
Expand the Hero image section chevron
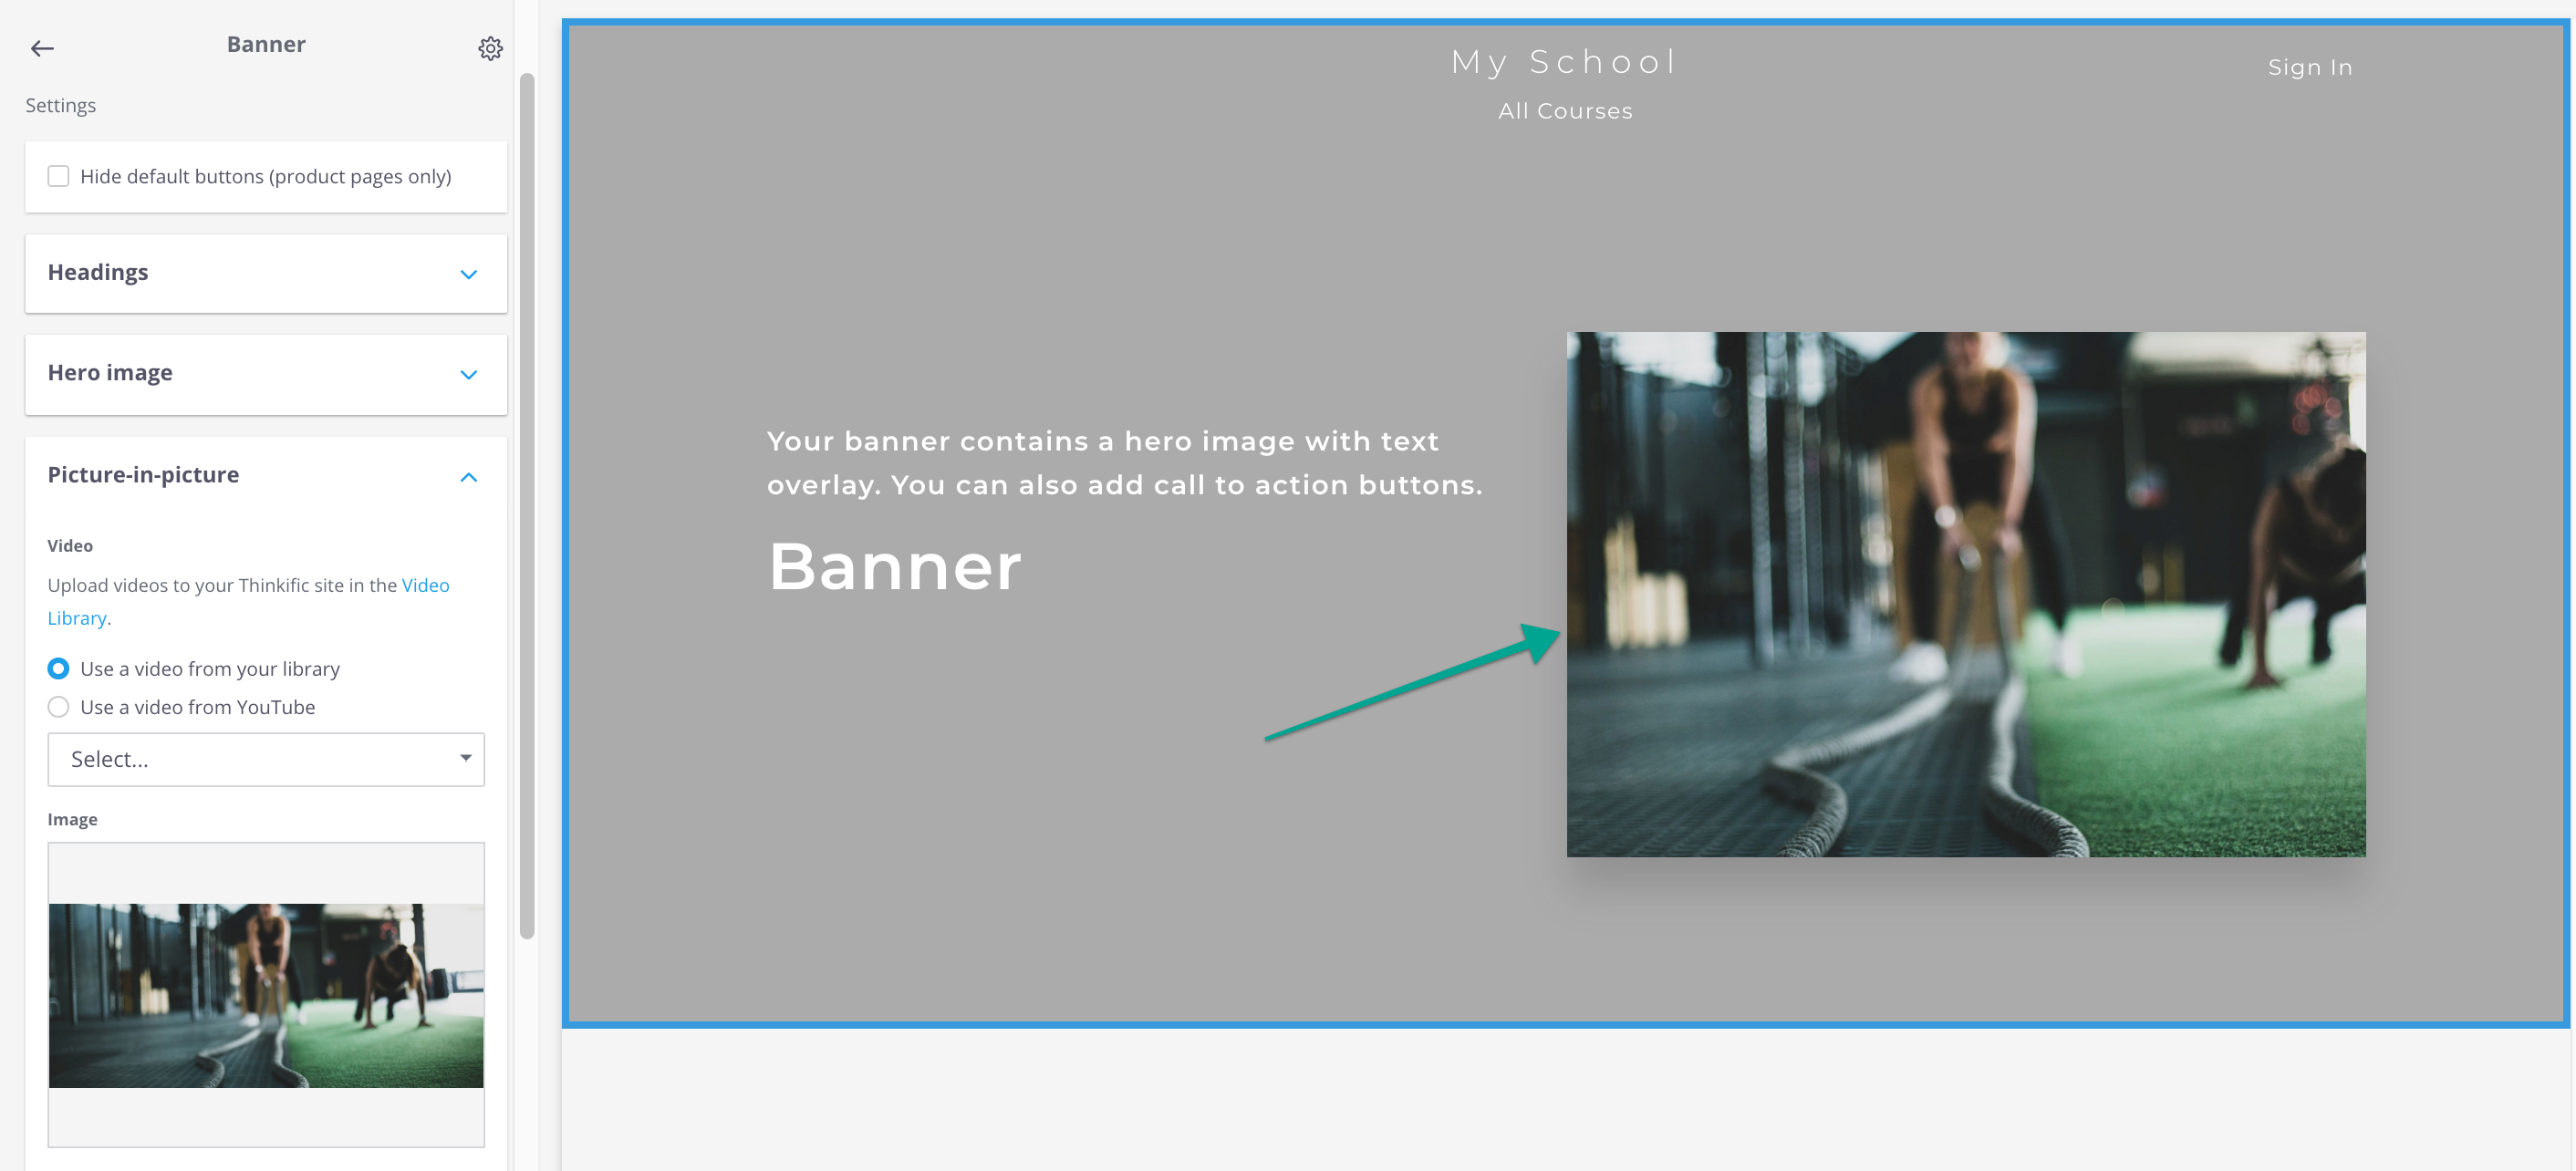(x=468, y=374)
